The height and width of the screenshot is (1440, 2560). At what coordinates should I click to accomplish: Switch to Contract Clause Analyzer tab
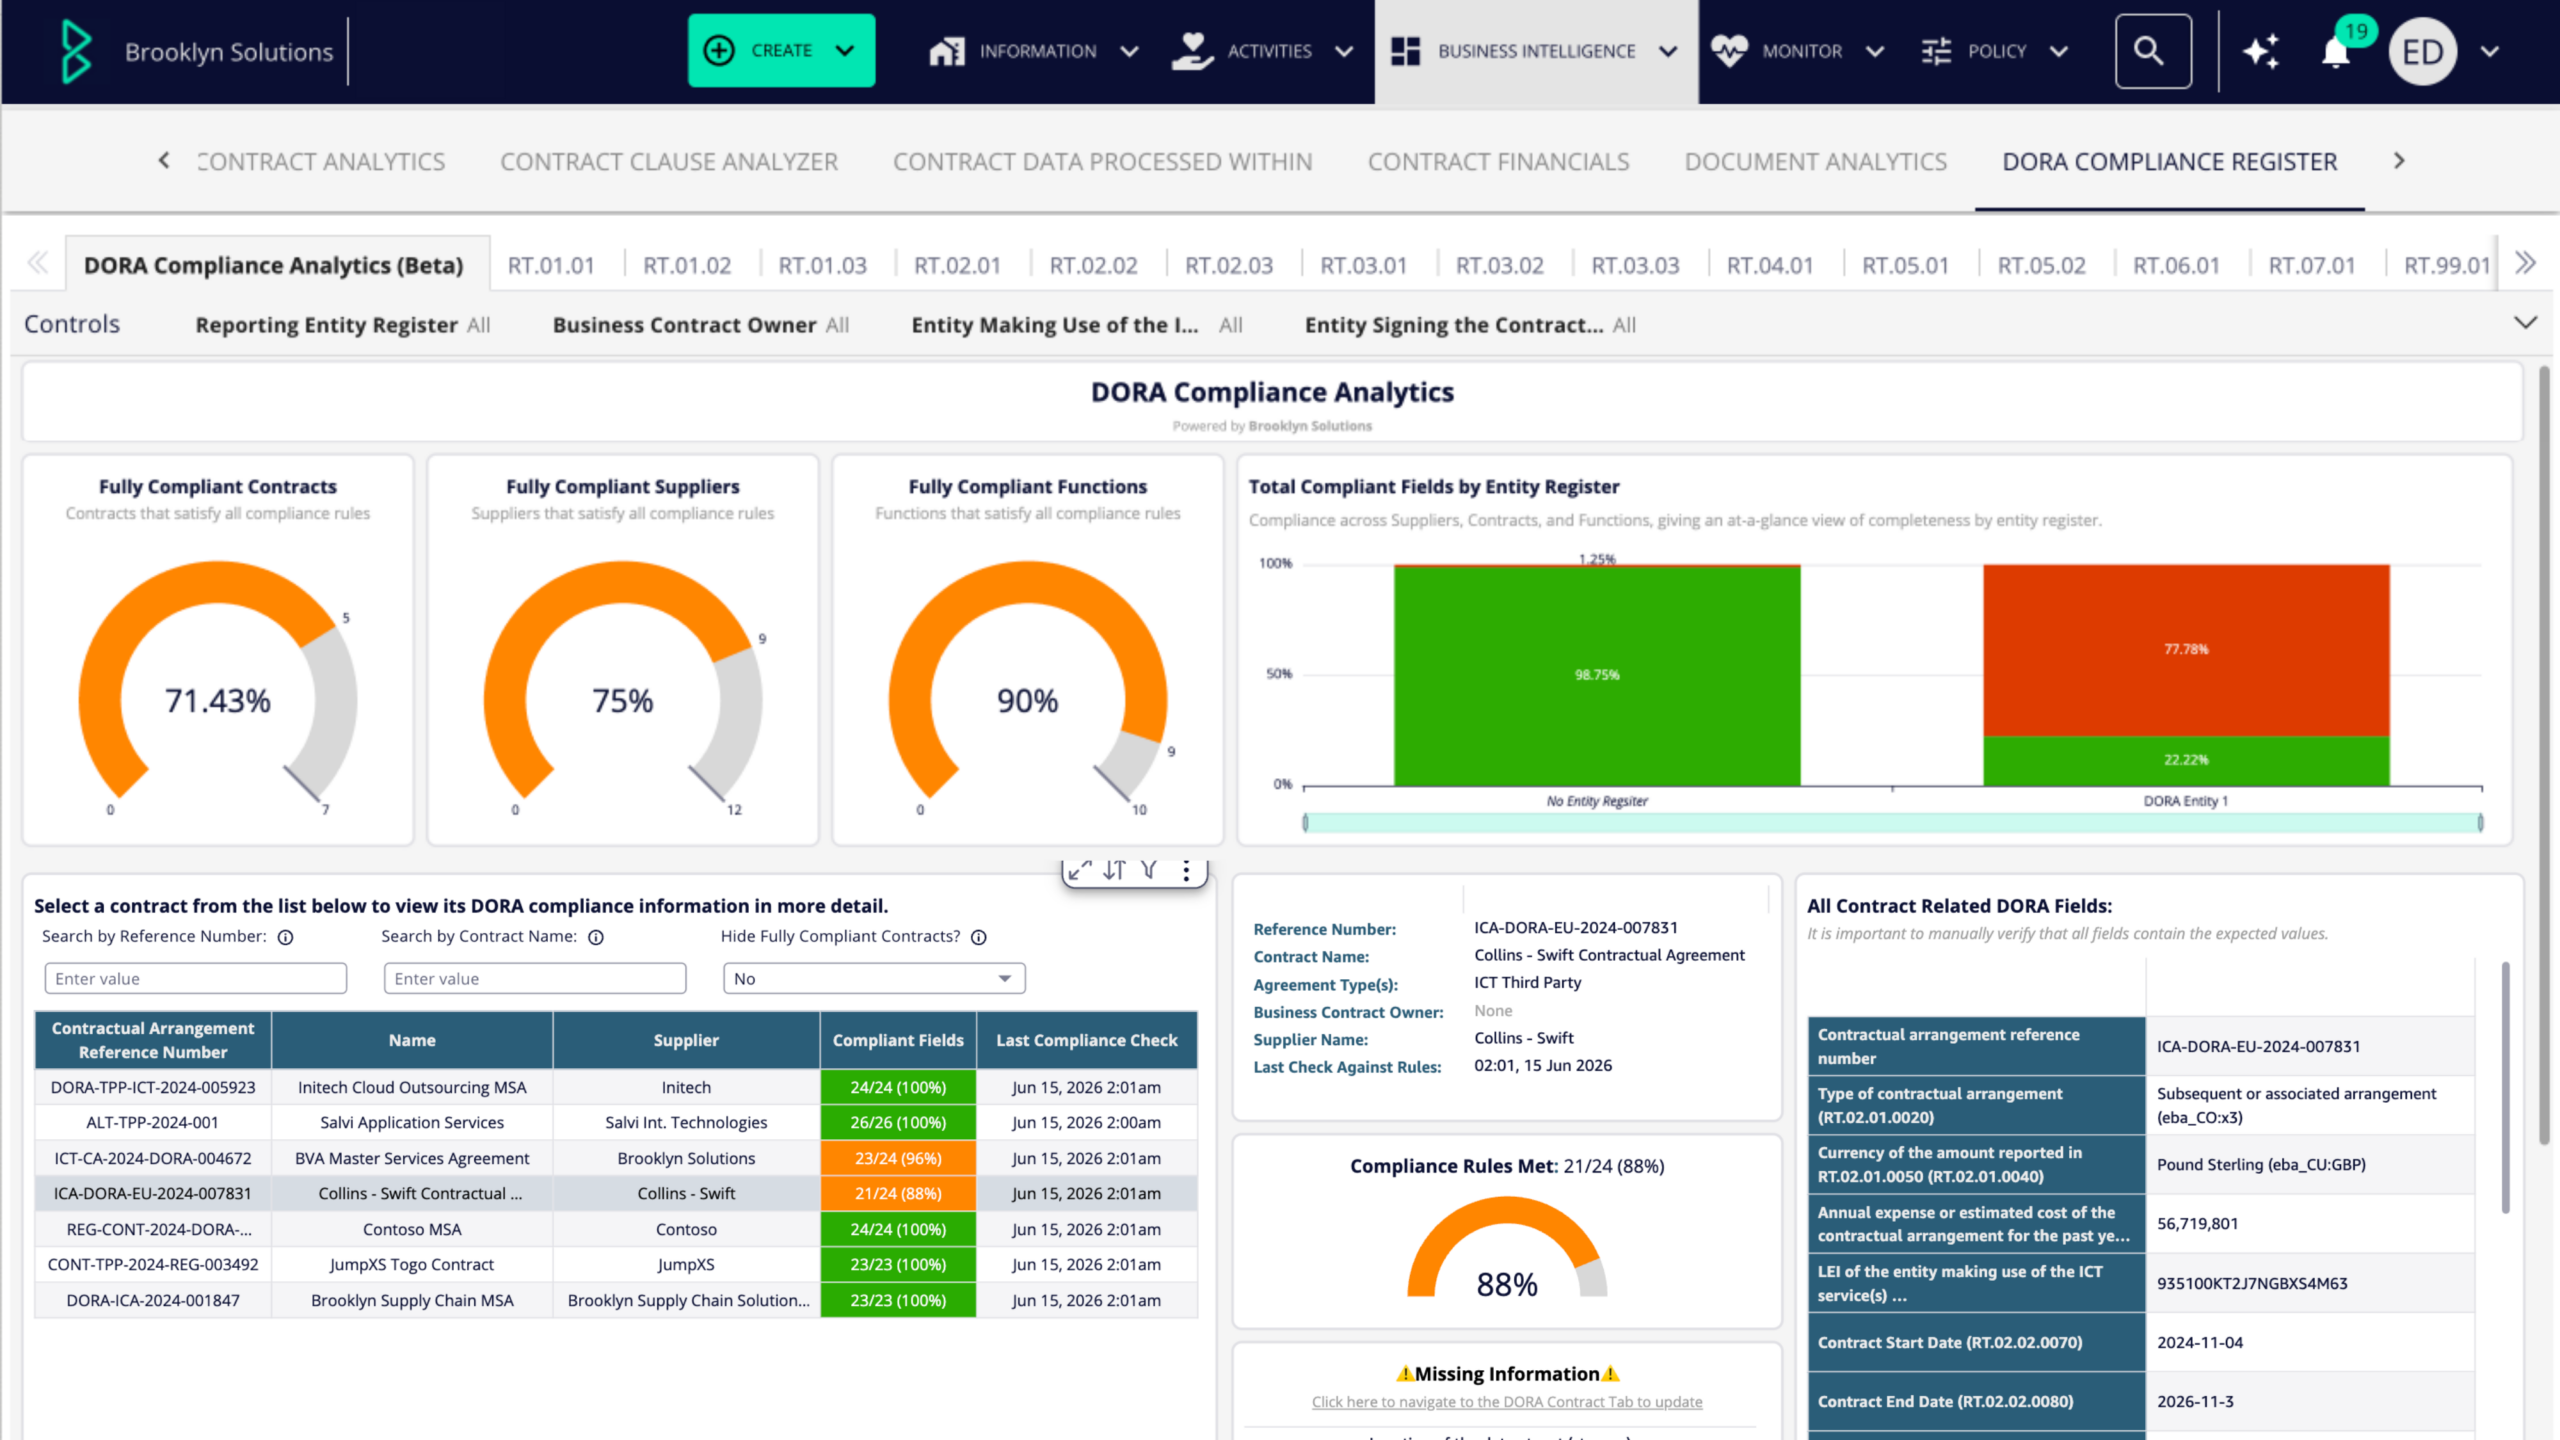tap(669, 161)
